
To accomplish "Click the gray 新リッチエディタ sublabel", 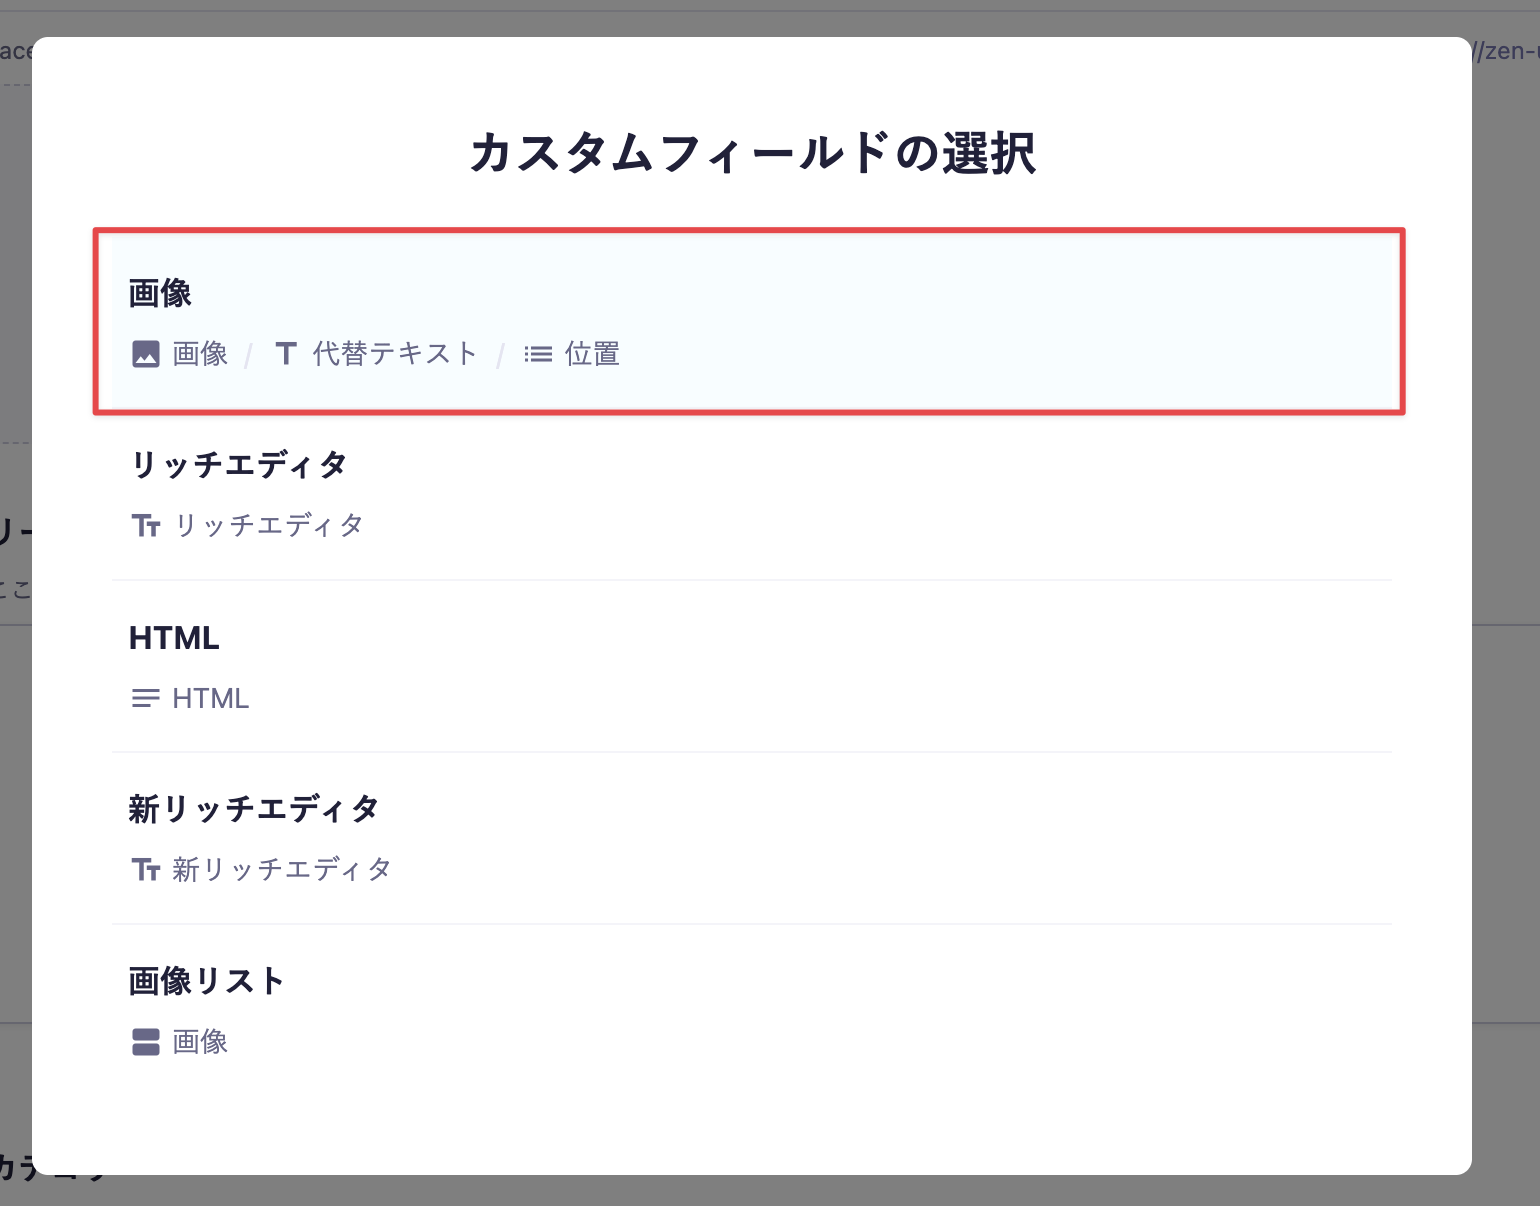I will (x=282, y=869).
